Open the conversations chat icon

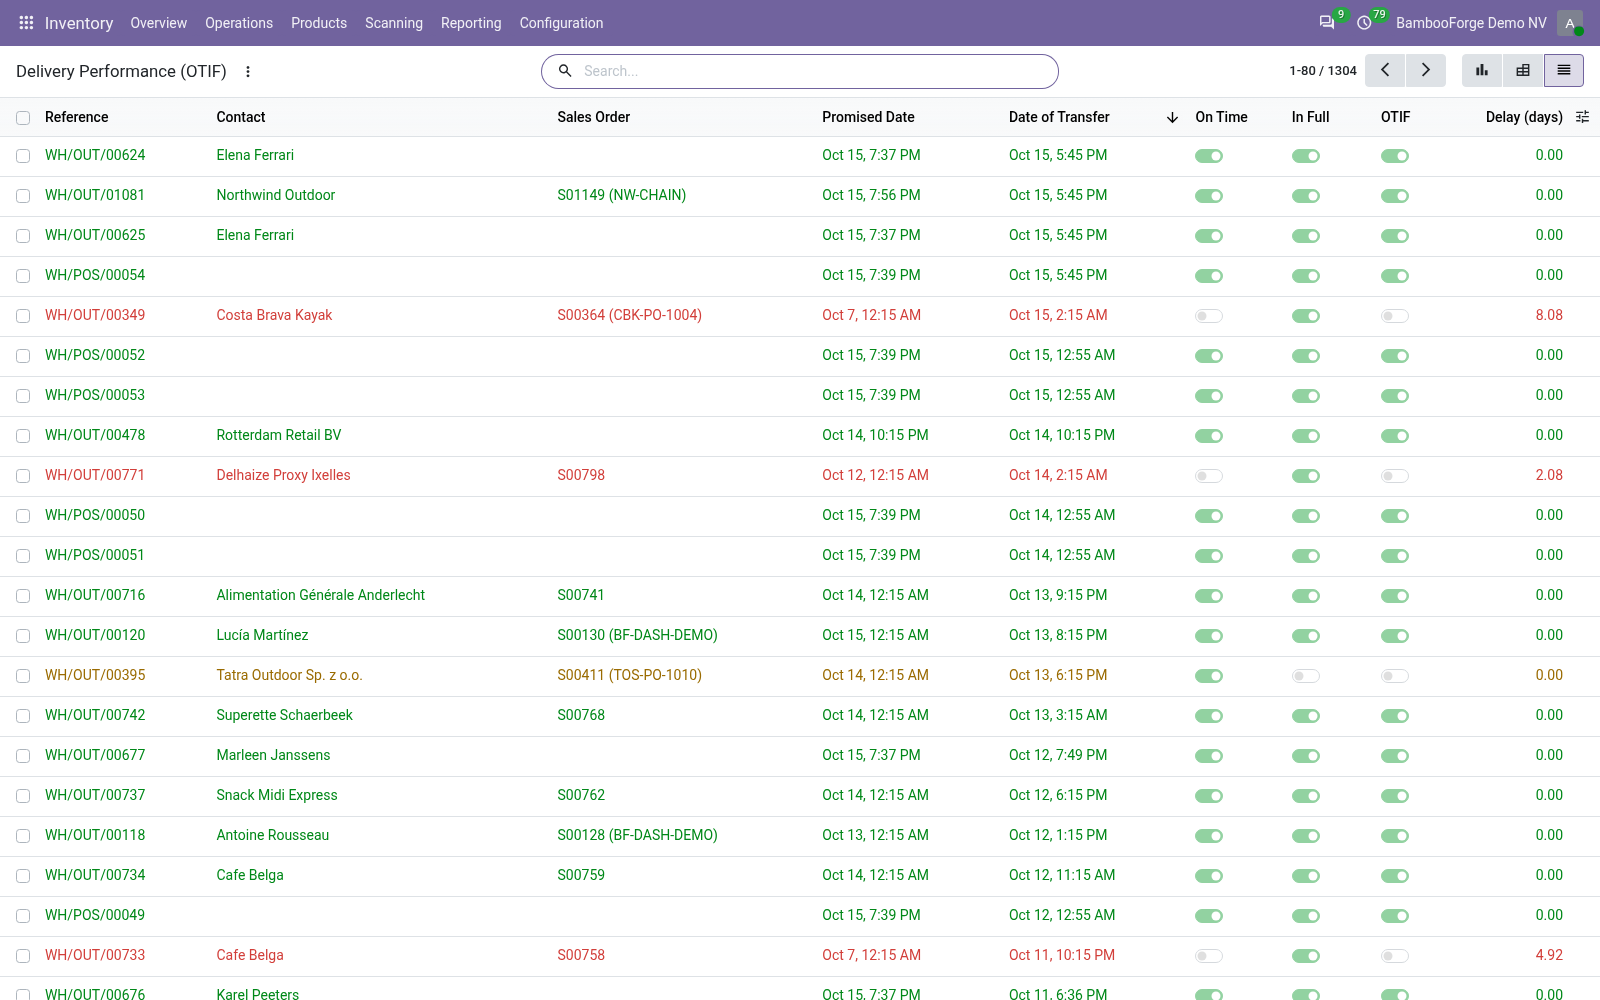(1327, 22)
